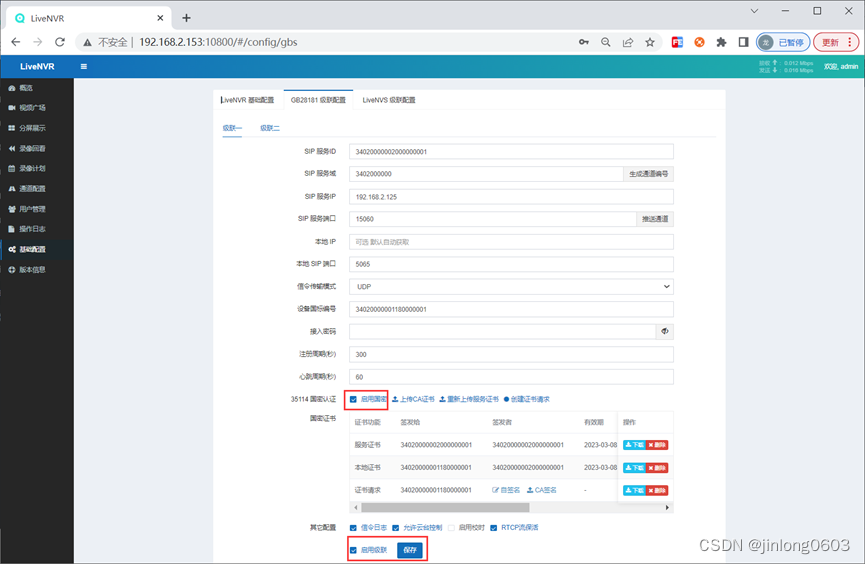Open the browser side panel icon

743,42
